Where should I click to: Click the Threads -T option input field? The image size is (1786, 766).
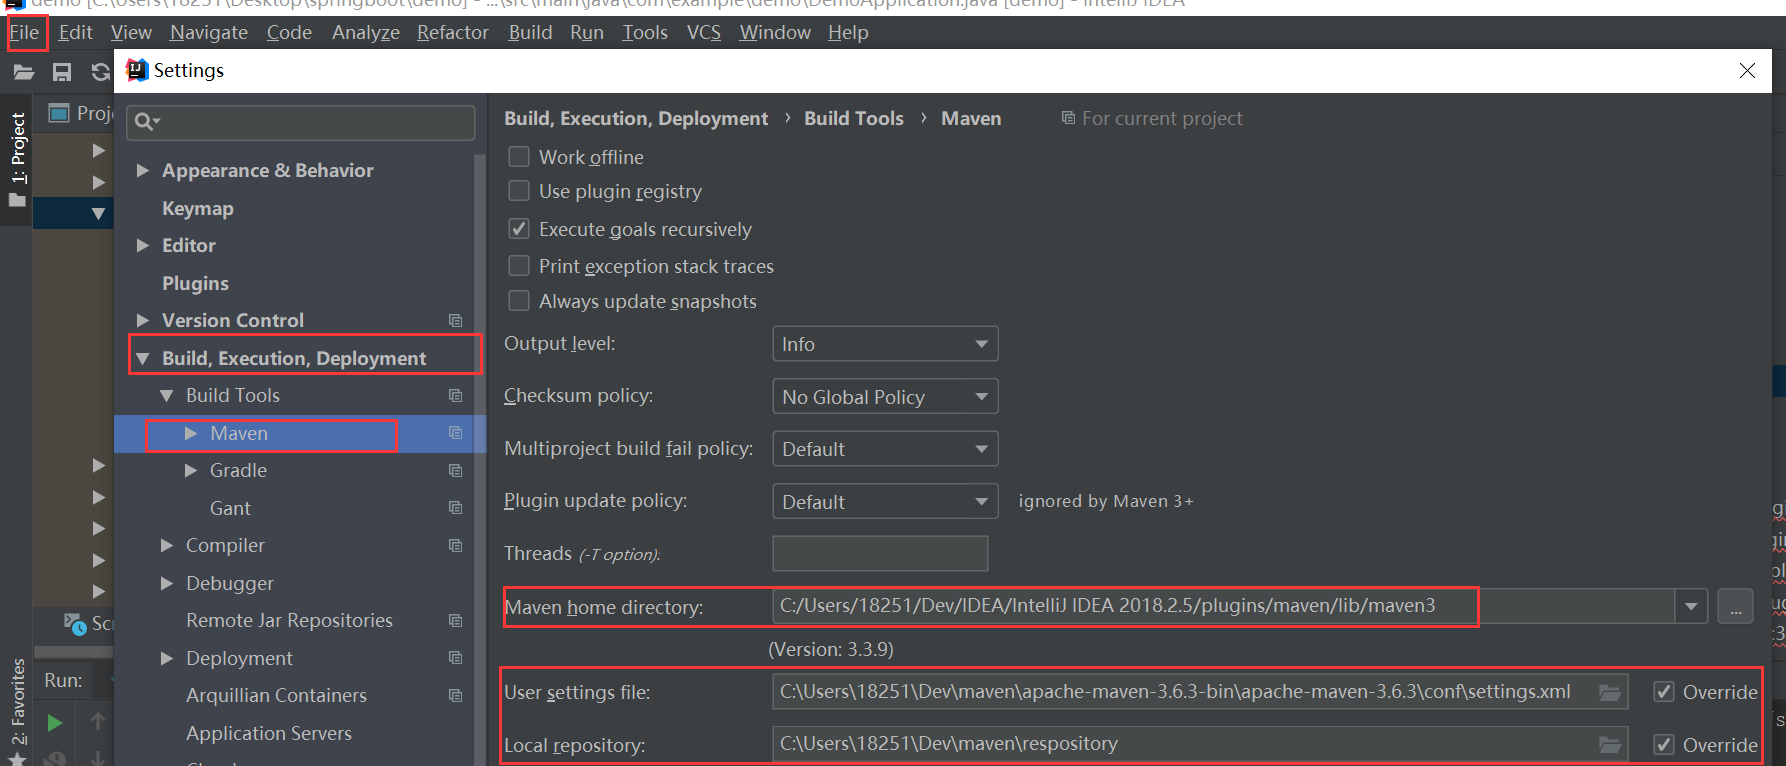coord(880,553)
